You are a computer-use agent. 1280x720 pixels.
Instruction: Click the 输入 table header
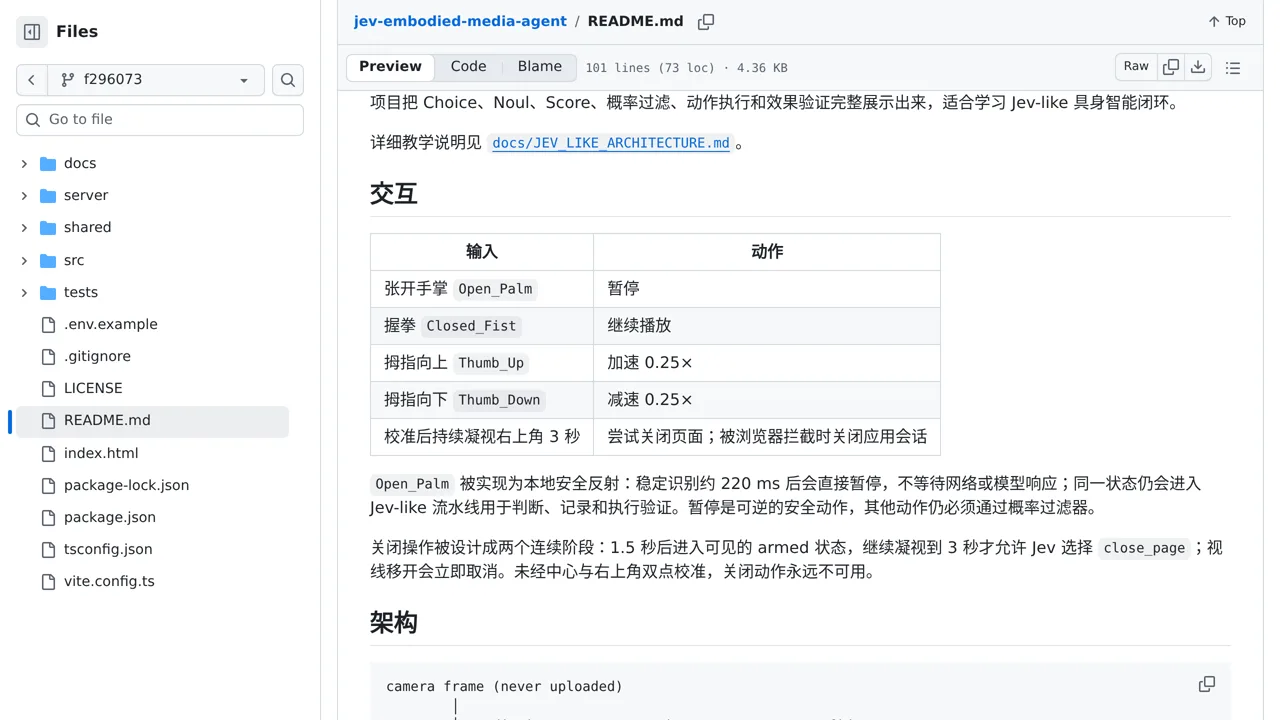coord(482,252)
